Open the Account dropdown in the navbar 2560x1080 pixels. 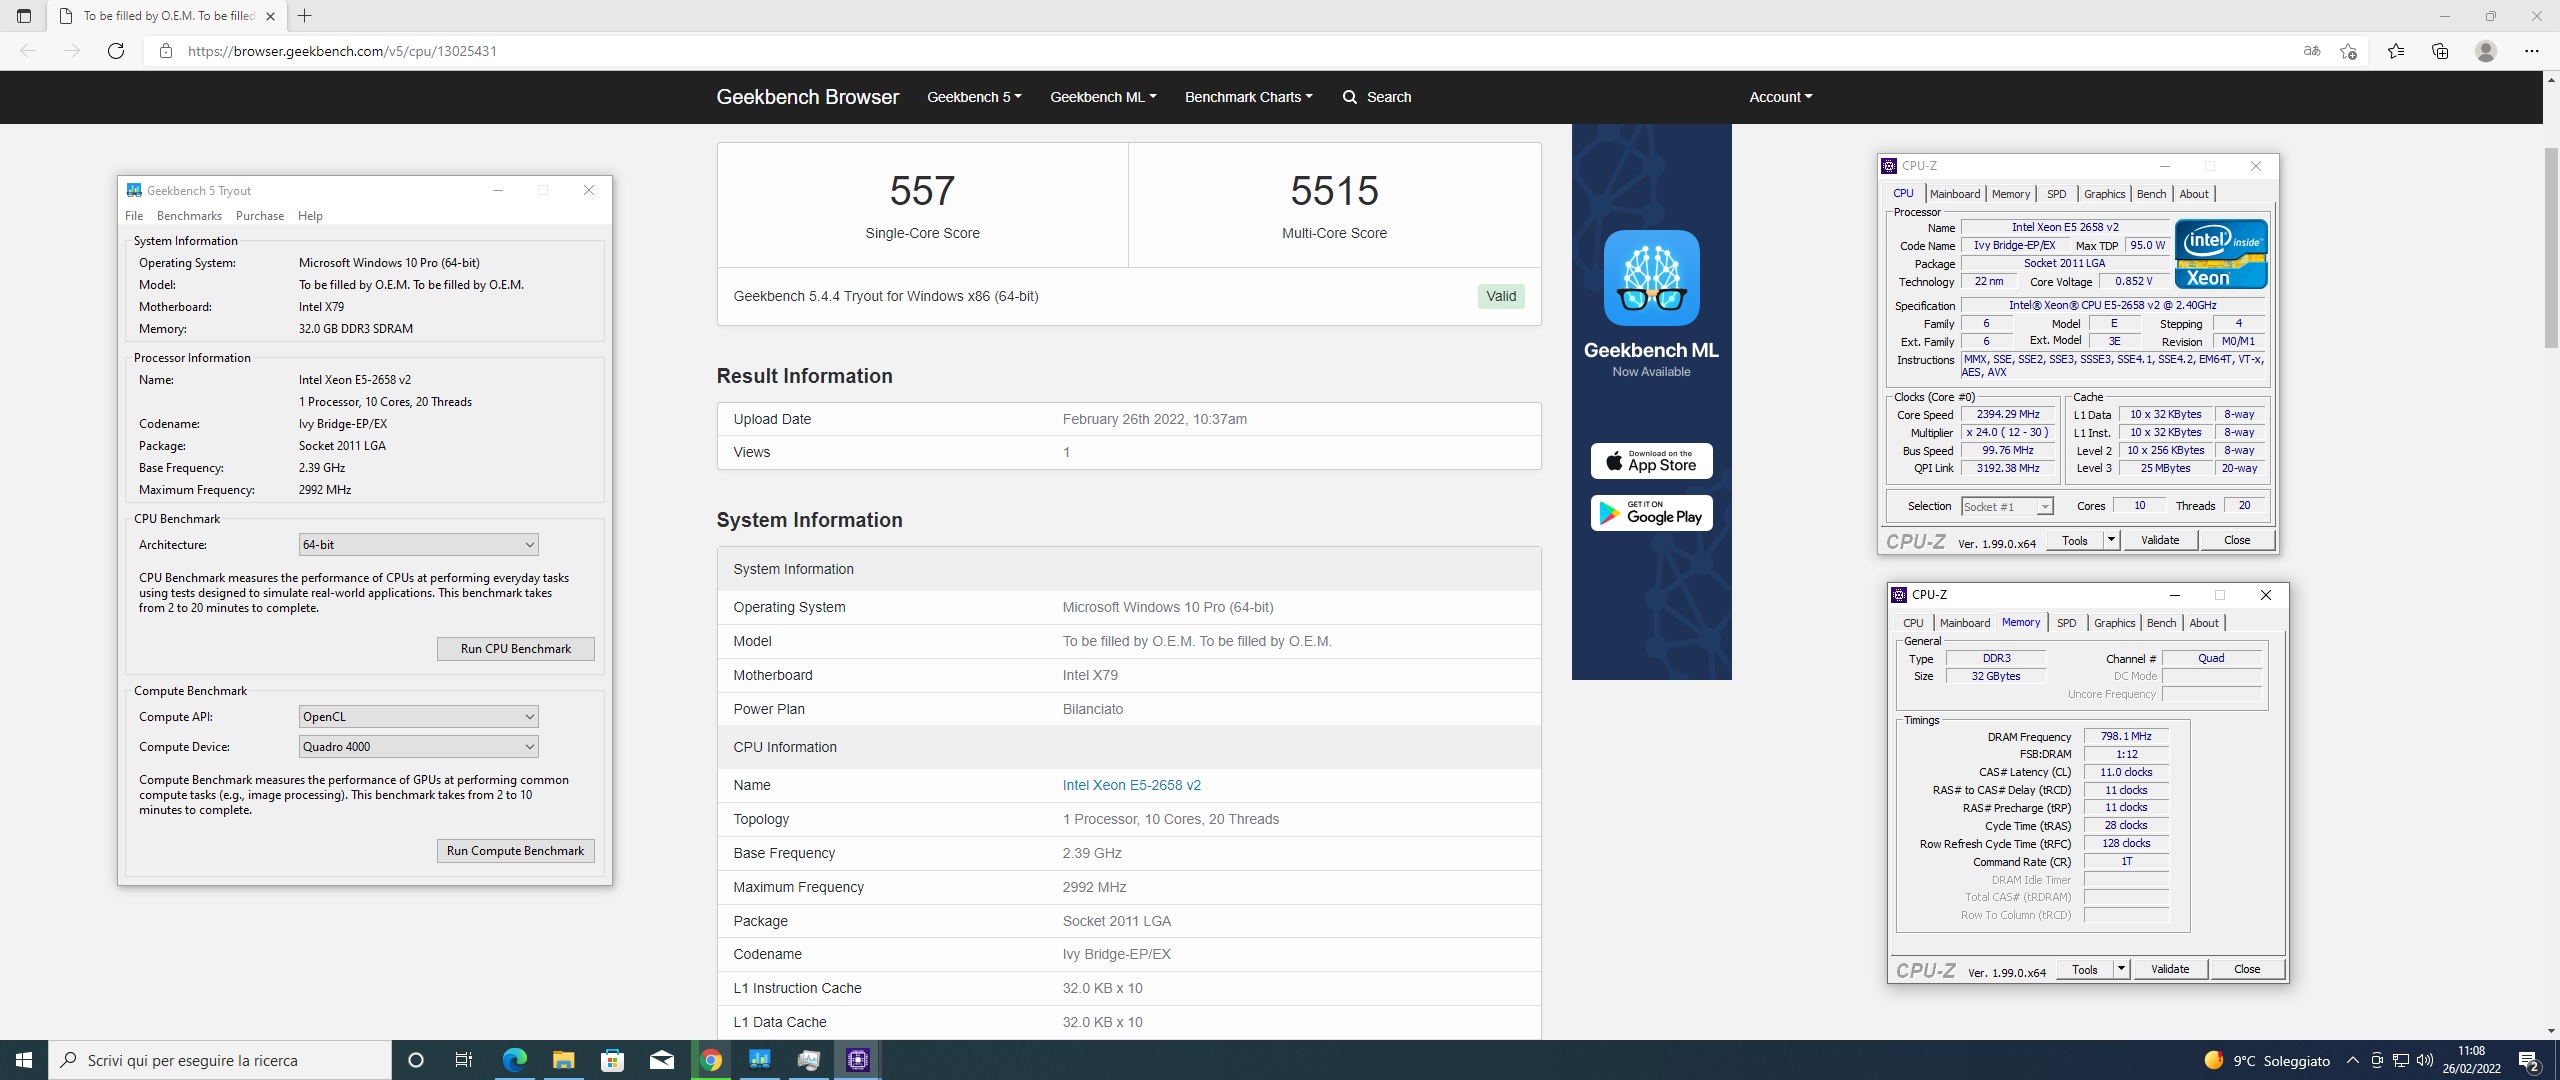(1780, 97)
